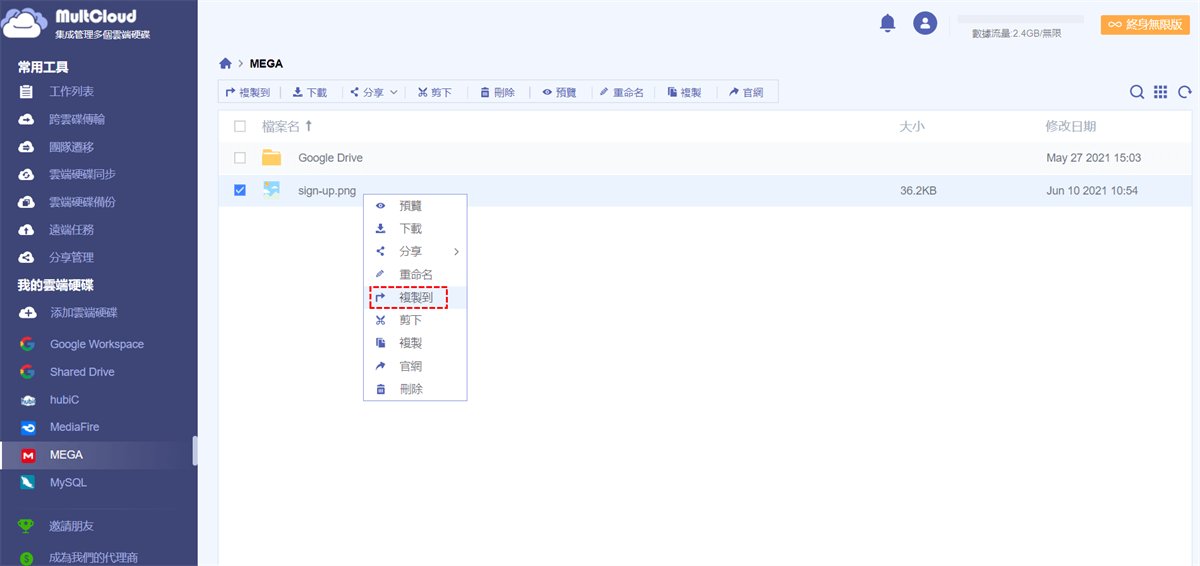Uncheck the sign-up.png checkbox
This screenshot has width=1200, height=566.
click(x=239, y=190)
